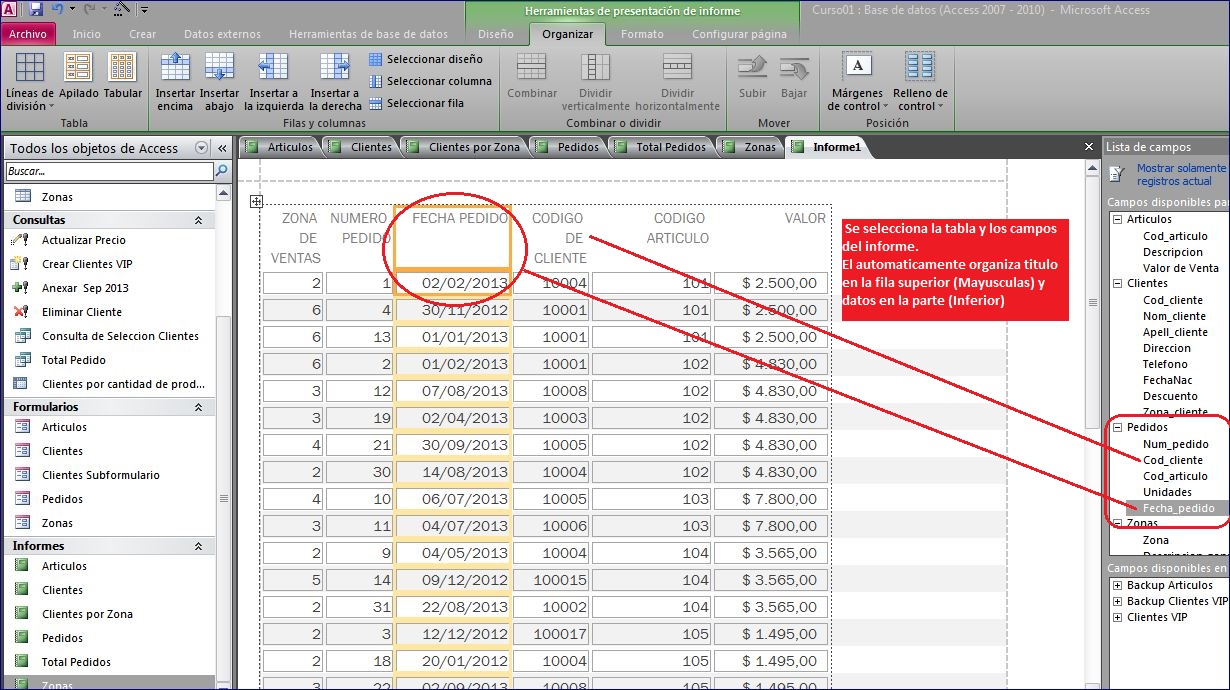Collapse the Consultas group
Image resolution: width=1230 pixels, height=690 pixels.
tap(198, 220)
